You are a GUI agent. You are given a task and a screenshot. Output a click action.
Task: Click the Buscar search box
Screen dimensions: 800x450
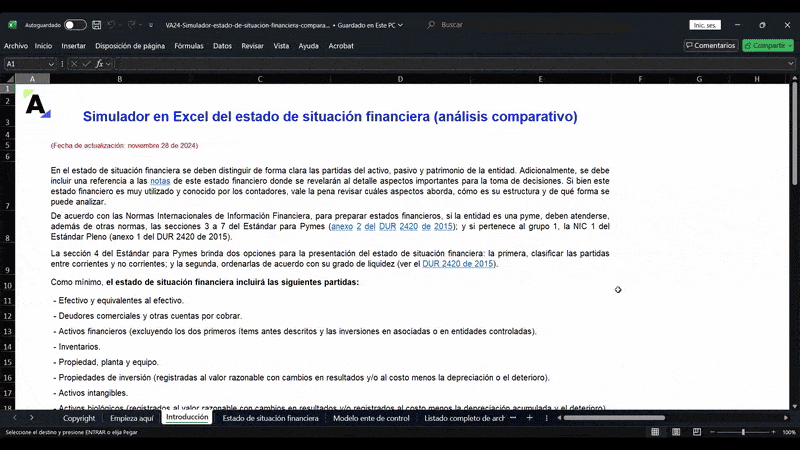coord(500,24)
